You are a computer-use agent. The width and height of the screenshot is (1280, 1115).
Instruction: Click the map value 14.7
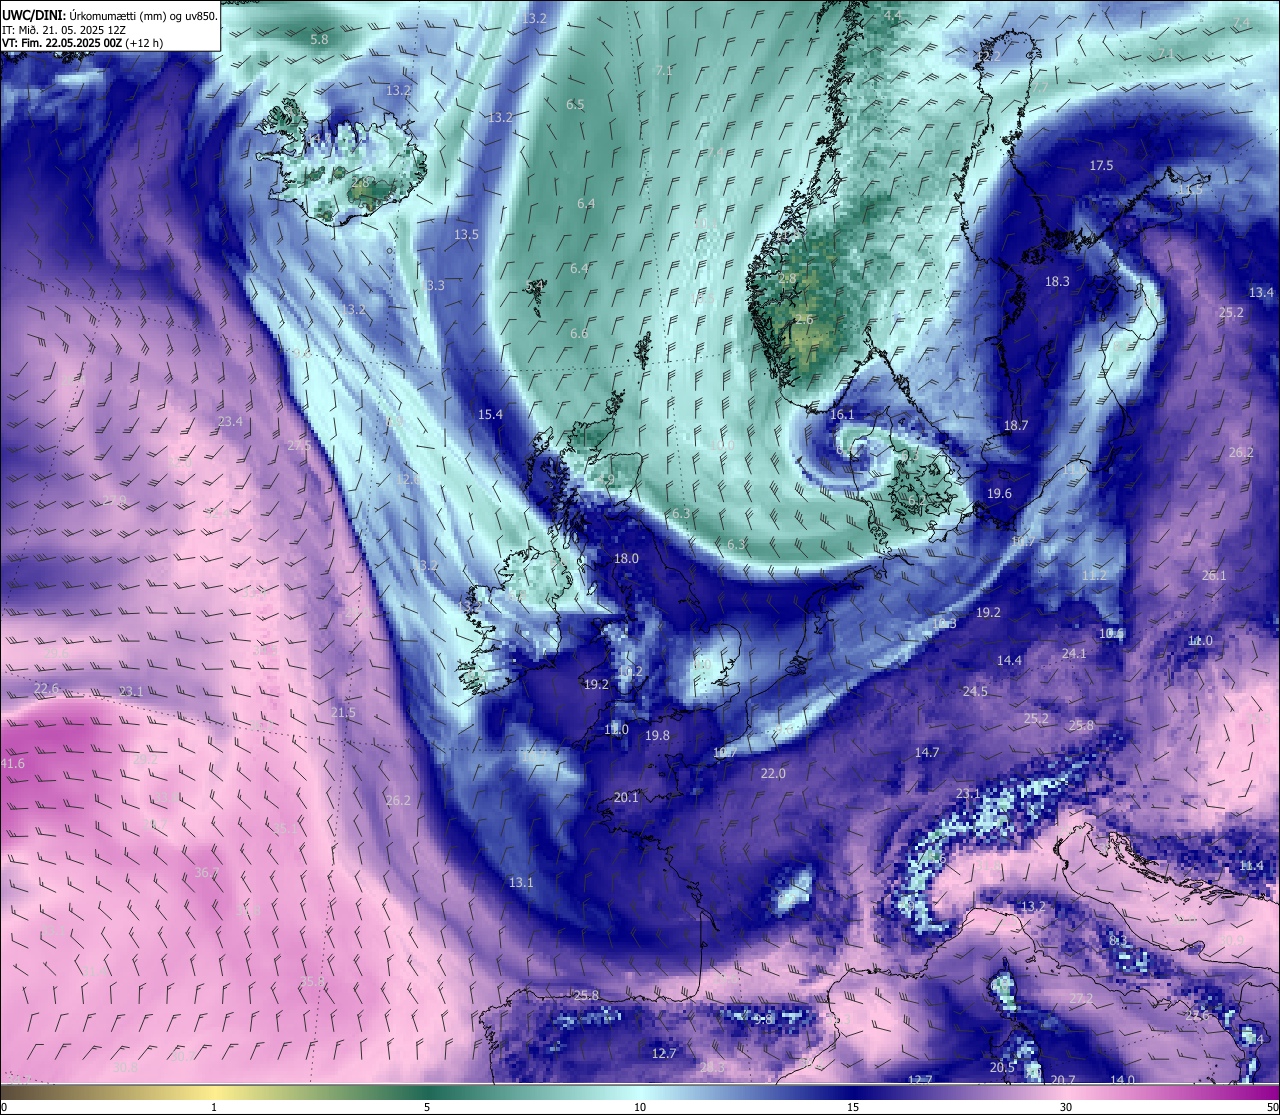927,752
